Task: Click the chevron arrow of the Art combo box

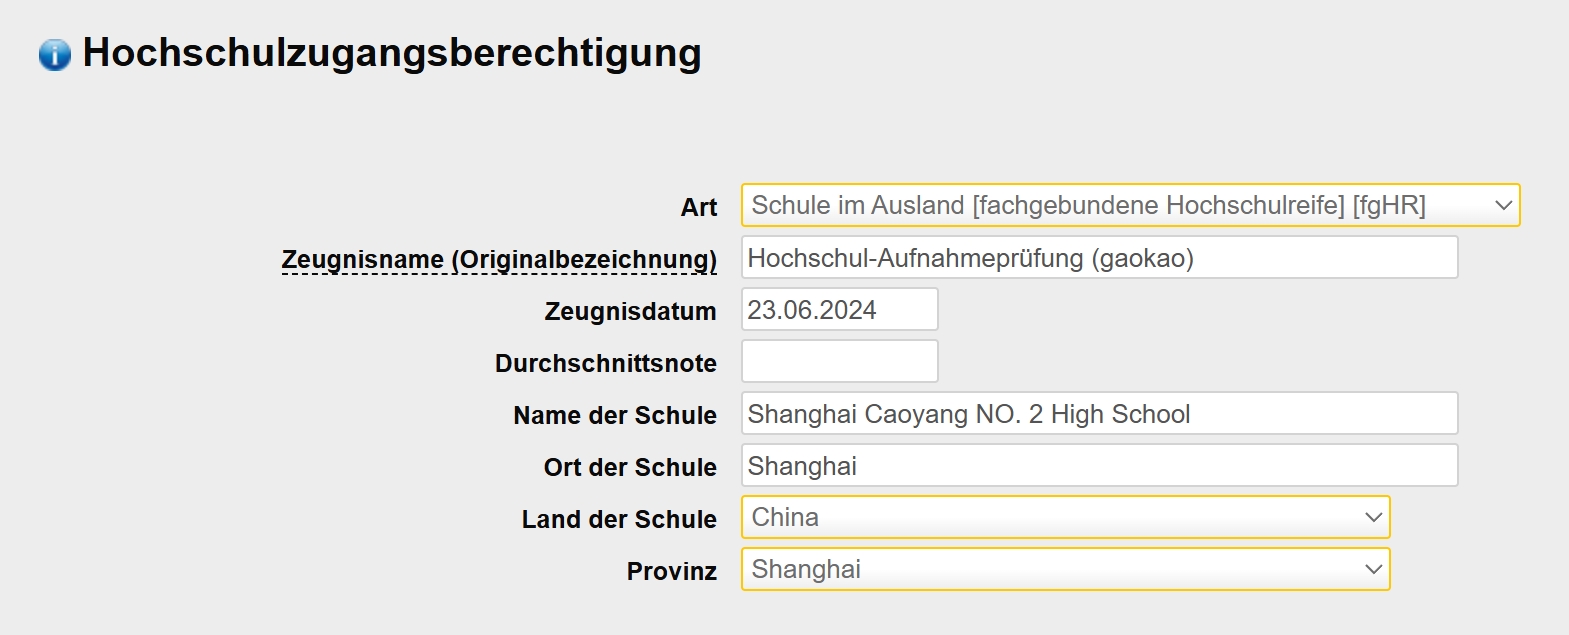Action: click(x=1503, y=206)
